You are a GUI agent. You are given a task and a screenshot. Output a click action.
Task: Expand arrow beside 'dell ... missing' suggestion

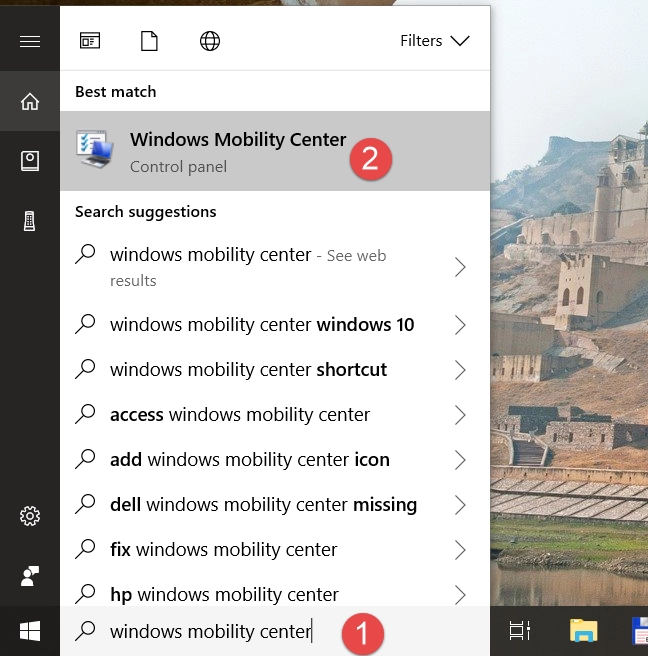pyautogui.click(x=460, y=505)
